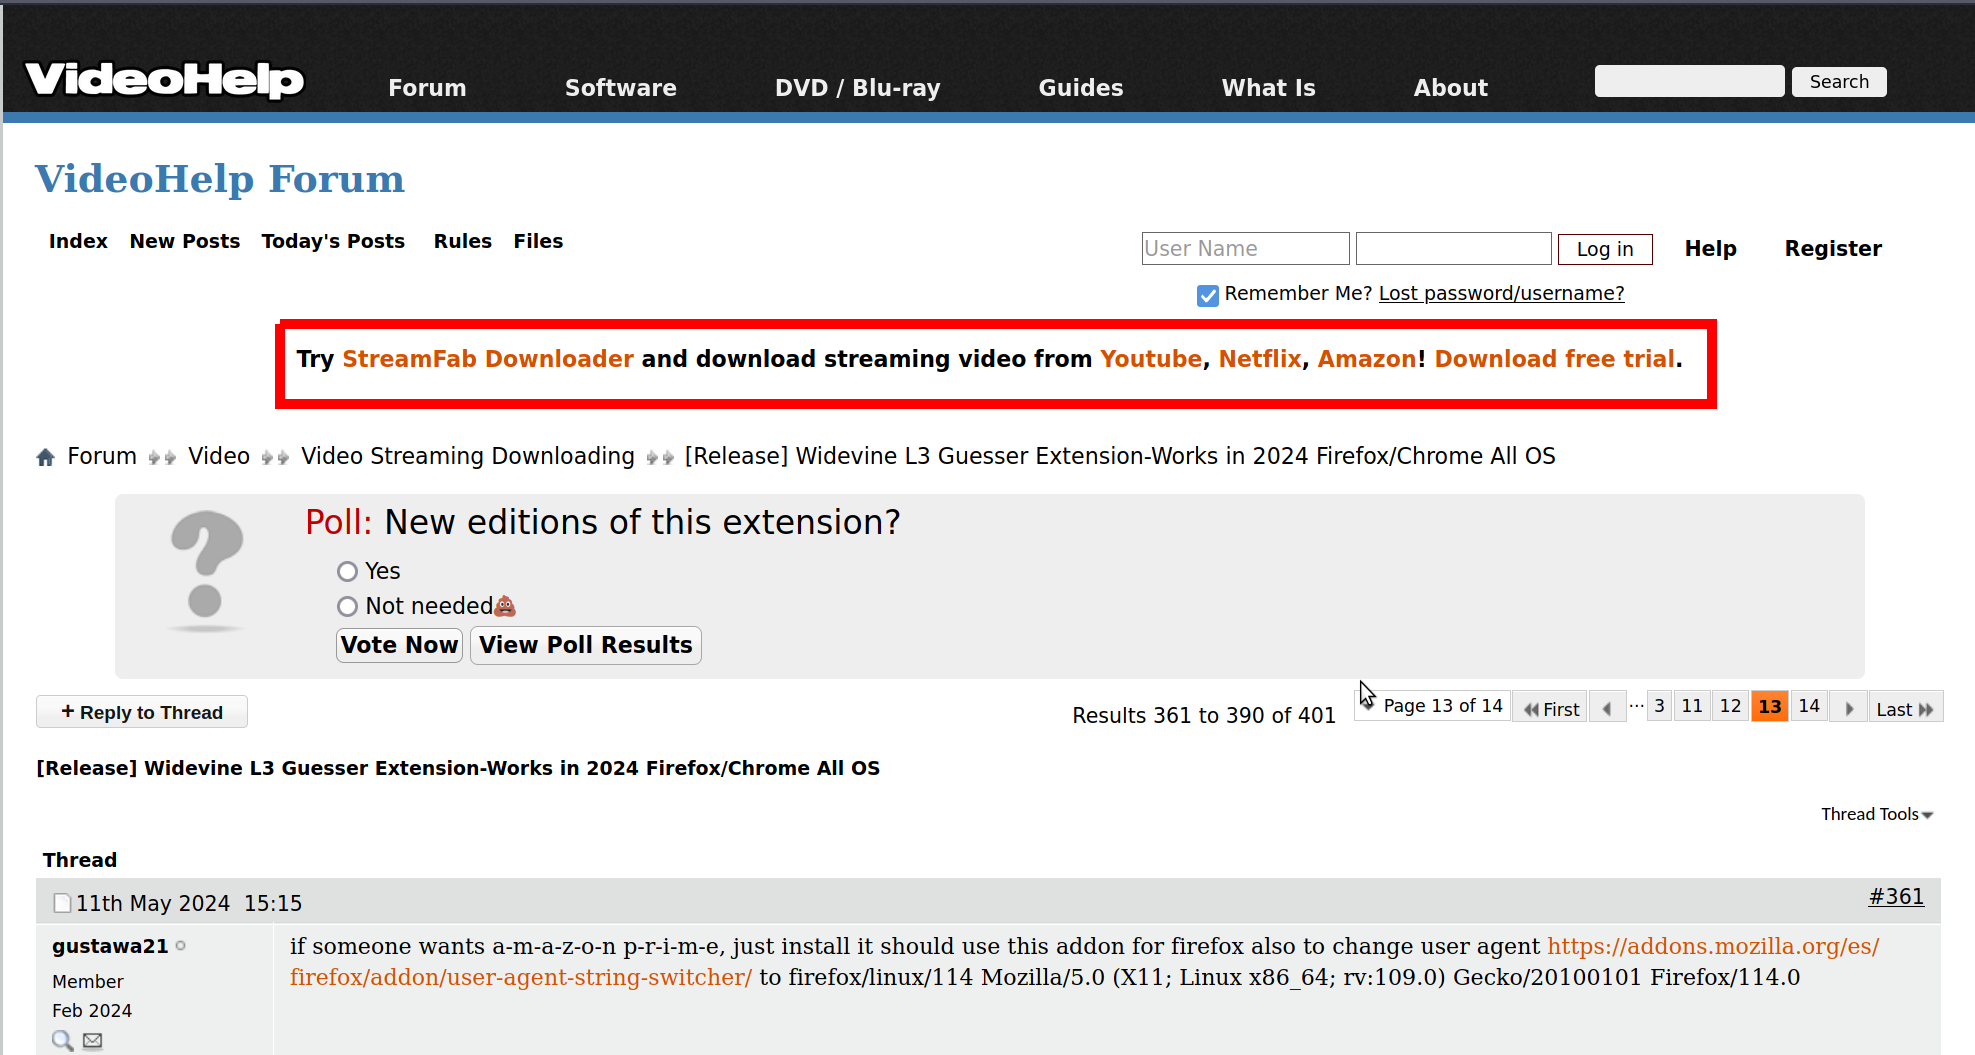
Task: Click the post icon beside 11th May 2024
Action: [x=62, y=903]
